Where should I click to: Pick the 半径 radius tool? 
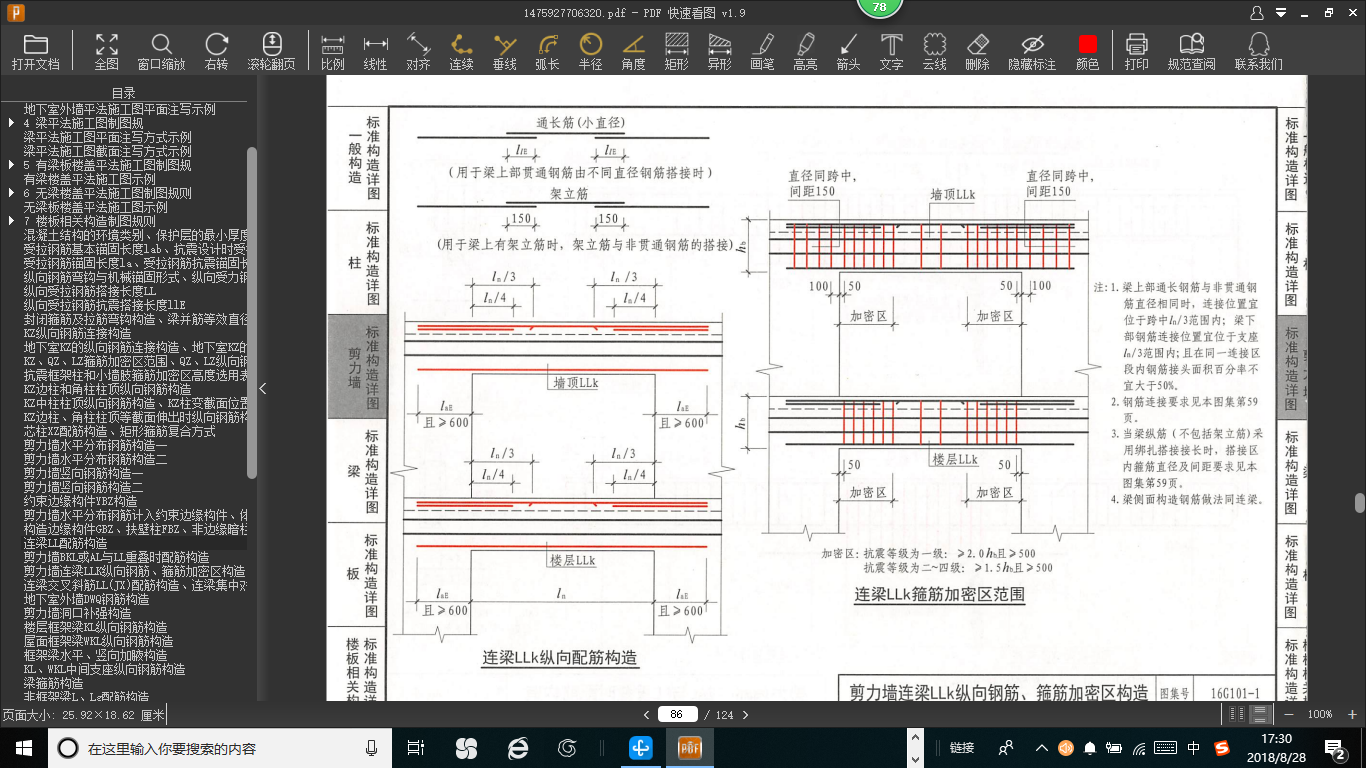point(591,51)
